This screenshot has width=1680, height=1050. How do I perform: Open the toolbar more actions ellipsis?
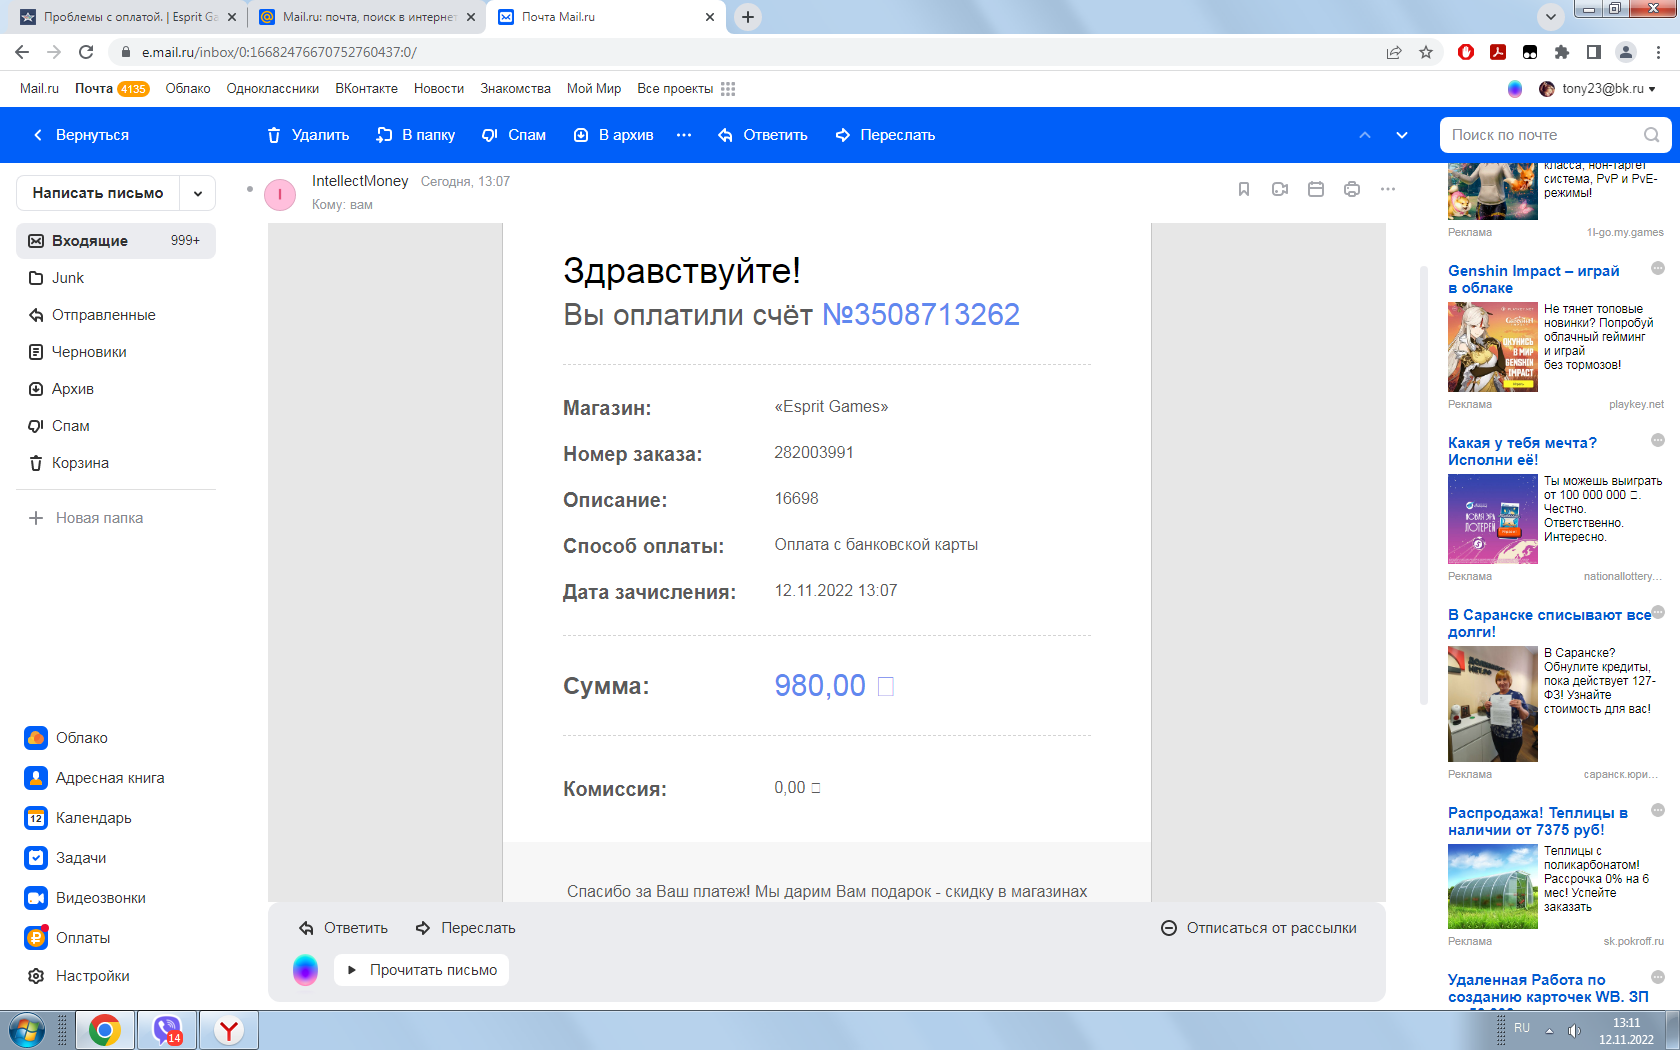[x=684, y=135]
